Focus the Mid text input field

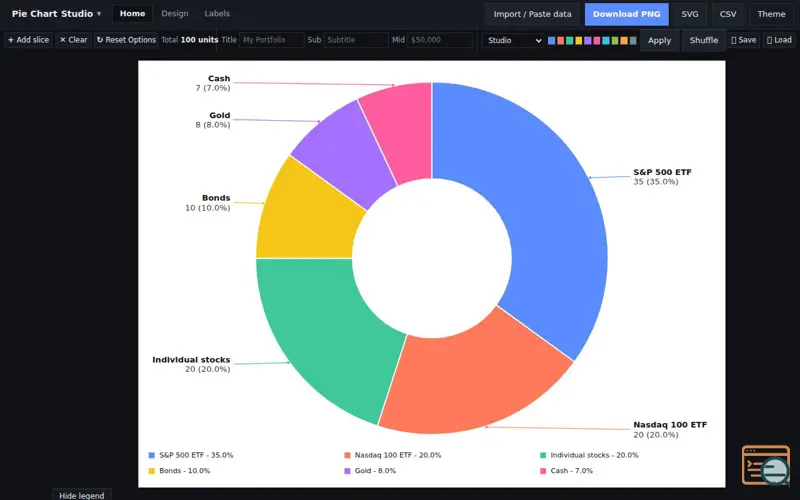(x=440, y=40)
